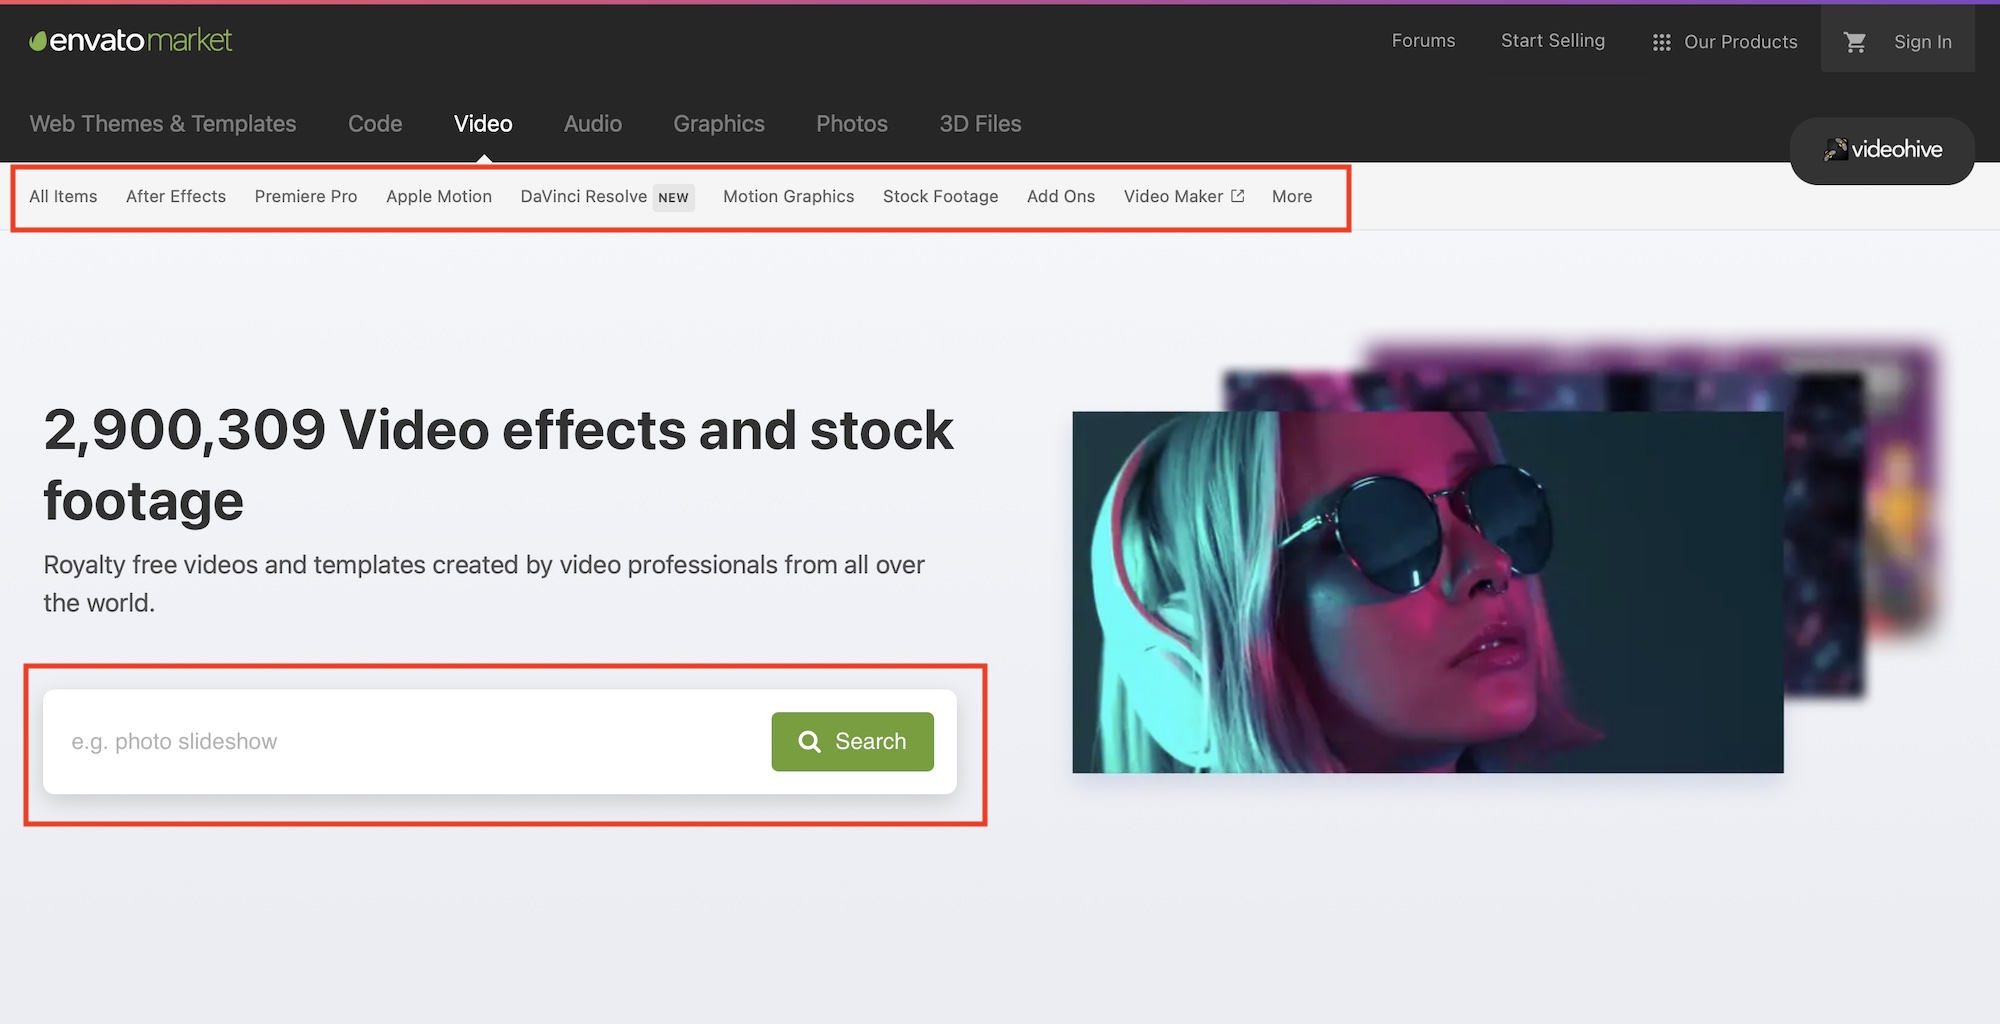2000x1024 pixels.
Task: Switch to the Code category
Action: [375, 124]
